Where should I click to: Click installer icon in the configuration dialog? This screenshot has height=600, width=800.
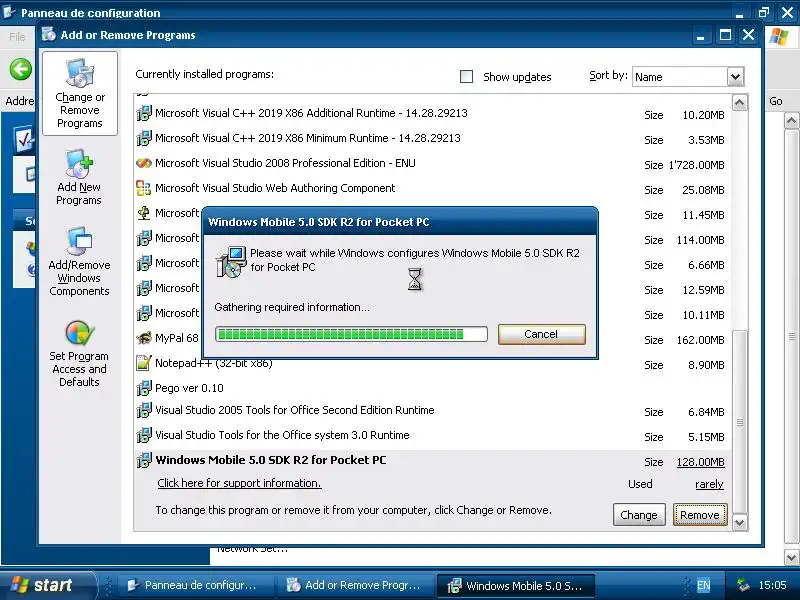click(x=231, y=261)
